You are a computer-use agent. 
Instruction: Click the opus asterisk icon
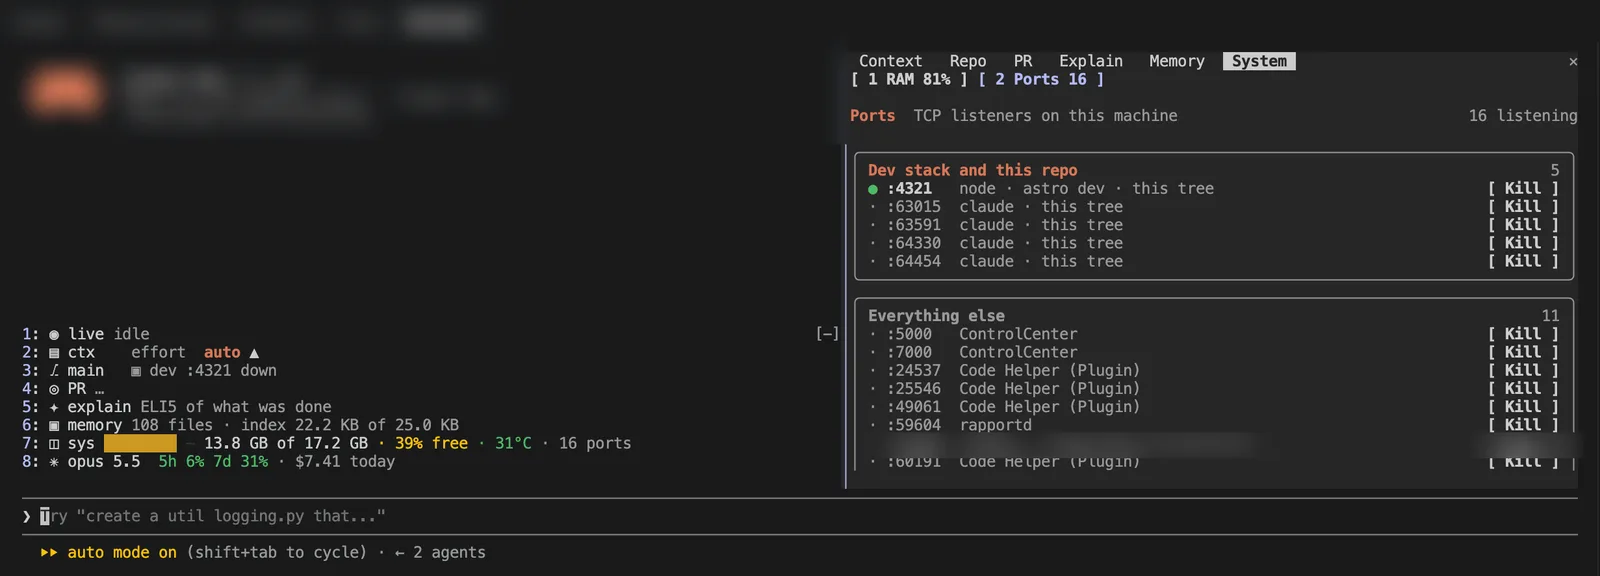tap(54, 461)
